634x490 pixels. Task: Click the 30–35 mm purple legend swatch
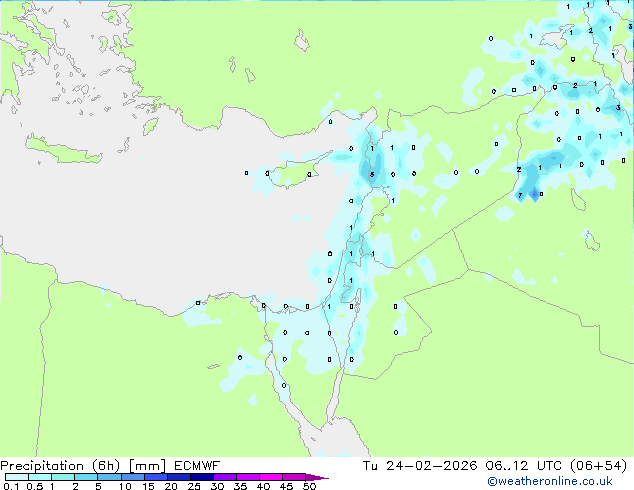point(225,477)
